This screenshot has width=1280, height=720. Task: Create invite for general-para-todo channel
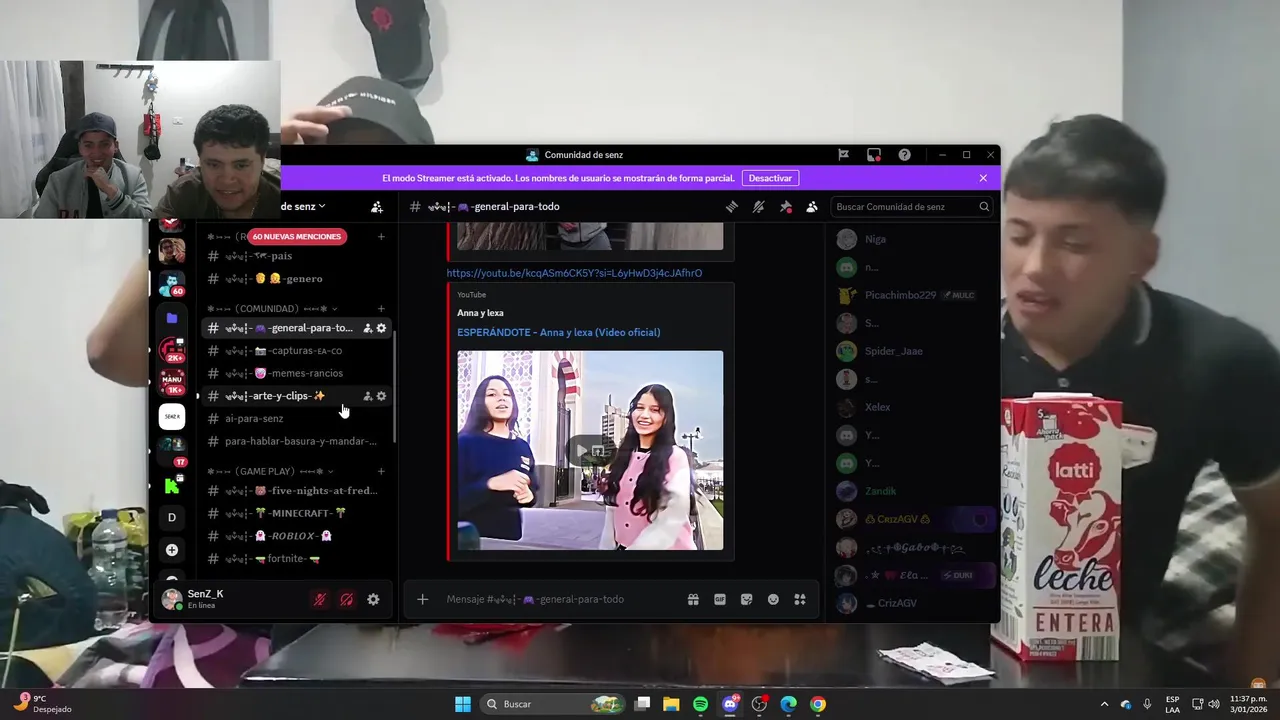tap(367, 328)
